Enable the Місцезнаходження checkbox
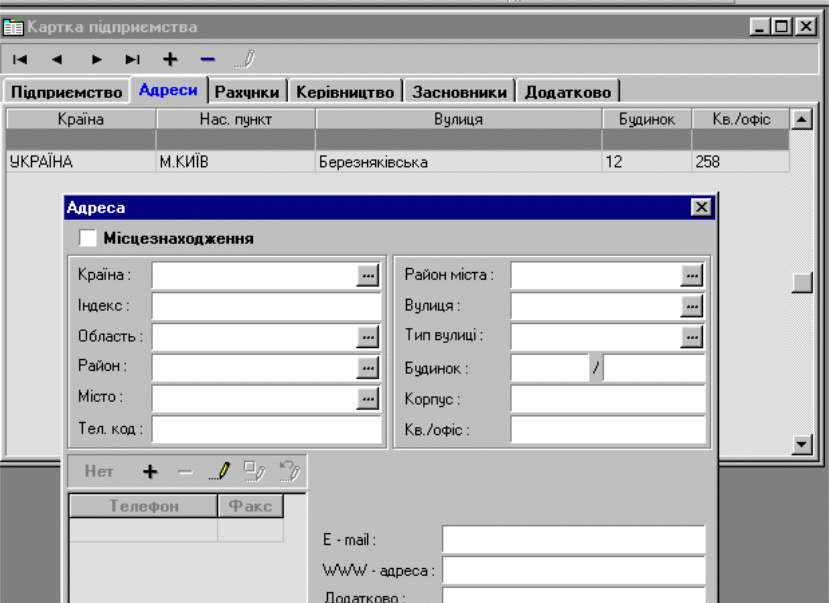The image size is (829, 603). [x=88, y=238]
